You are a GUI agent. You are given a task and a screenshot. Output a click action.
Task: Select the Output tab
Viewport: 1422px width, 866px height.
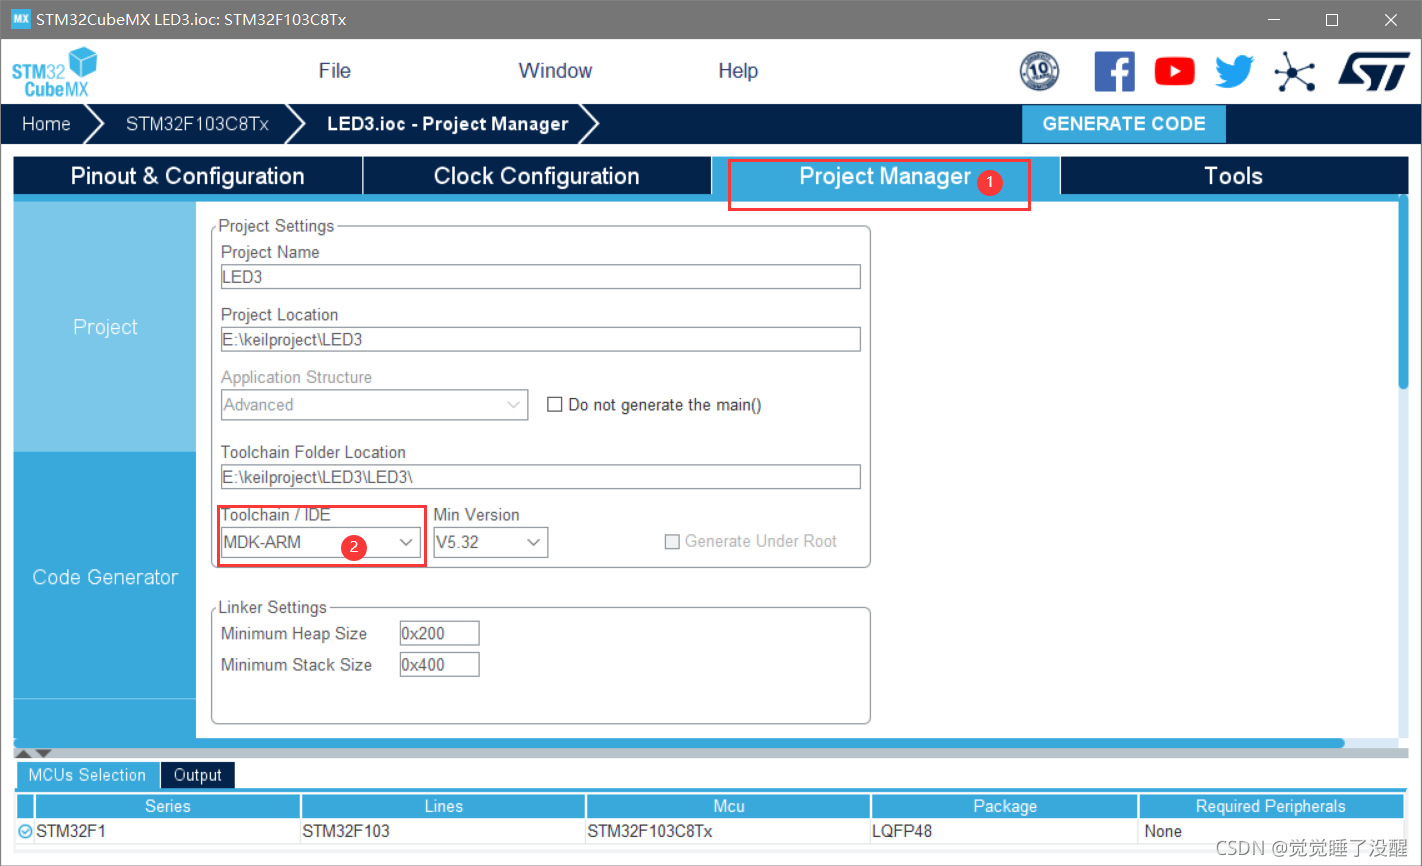coord(197,775)
